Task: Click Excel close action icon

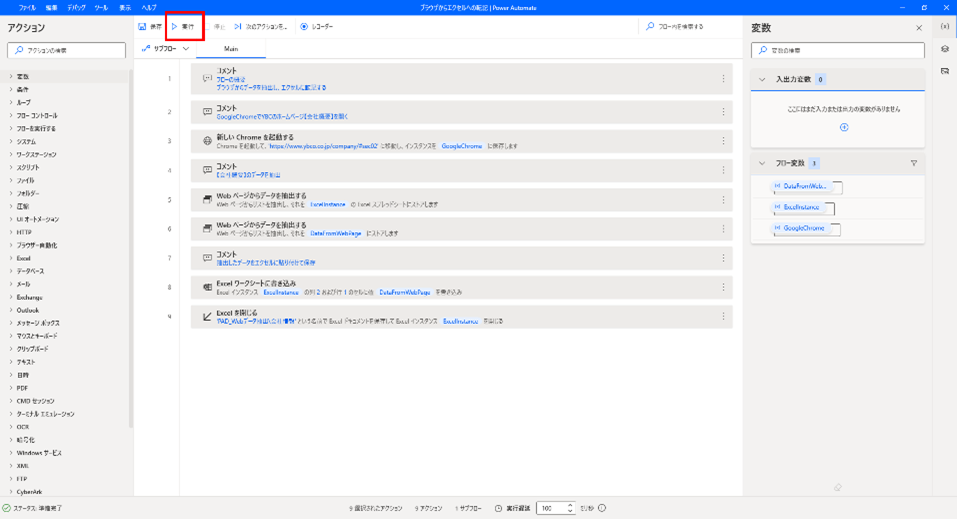Action: click(x=207, y=316)
